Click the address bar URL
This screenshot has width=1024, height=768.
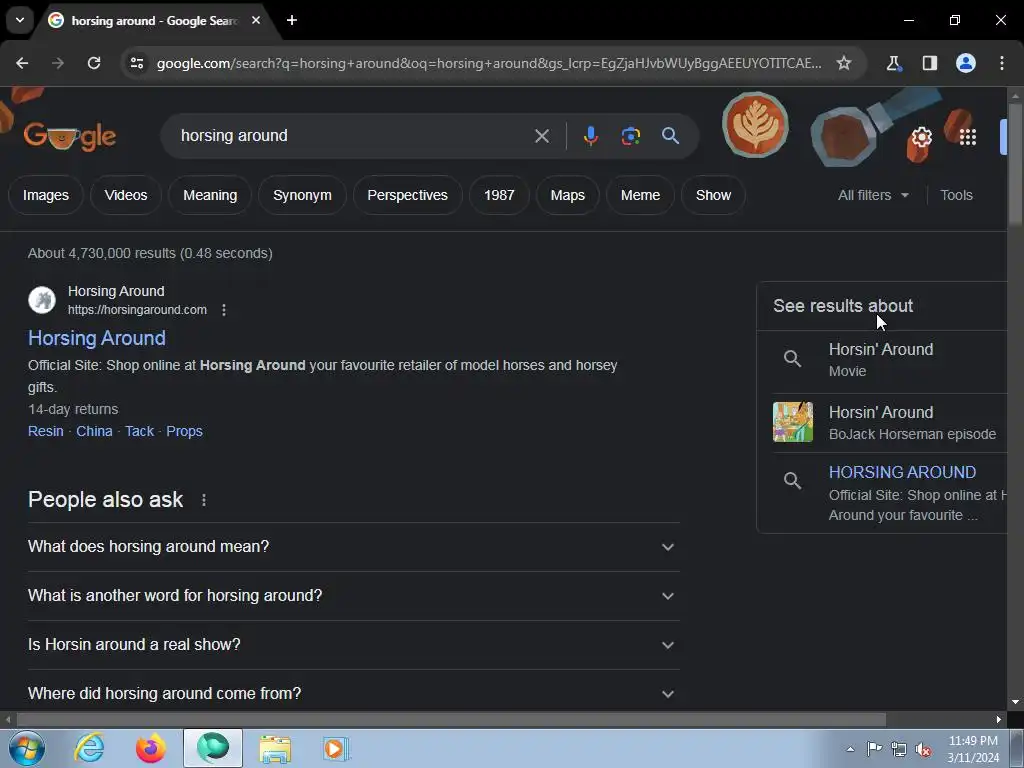point(488,63)
